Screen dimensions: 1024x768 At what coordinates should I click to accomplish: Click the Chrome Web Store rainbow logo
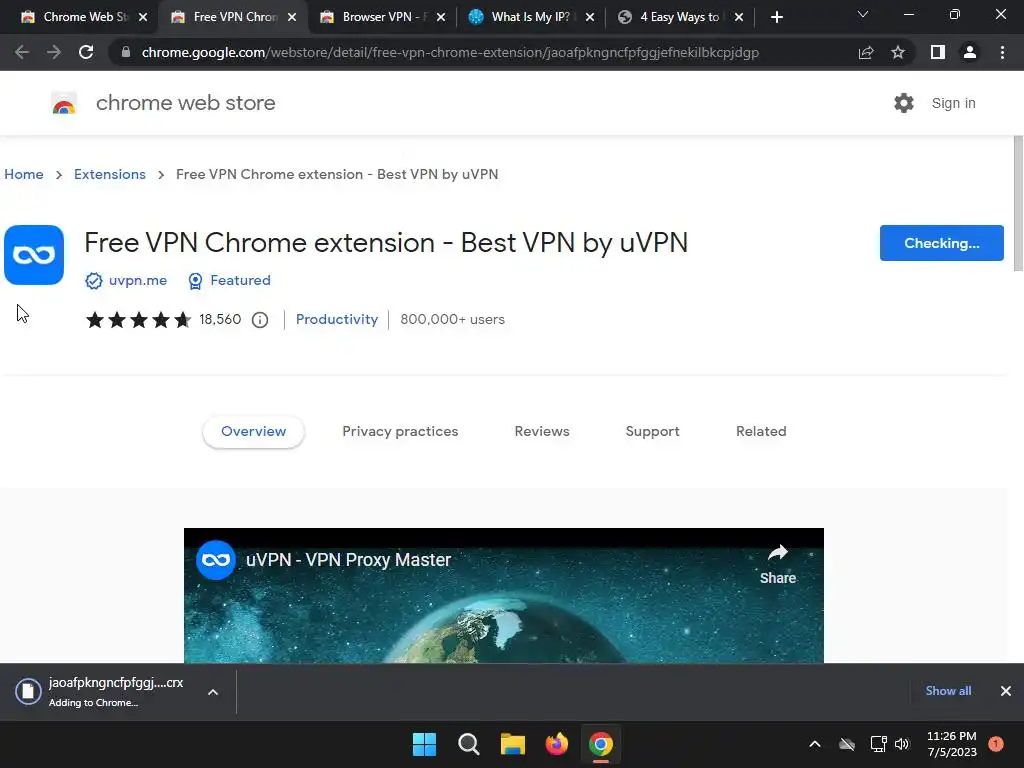point(64,103)
